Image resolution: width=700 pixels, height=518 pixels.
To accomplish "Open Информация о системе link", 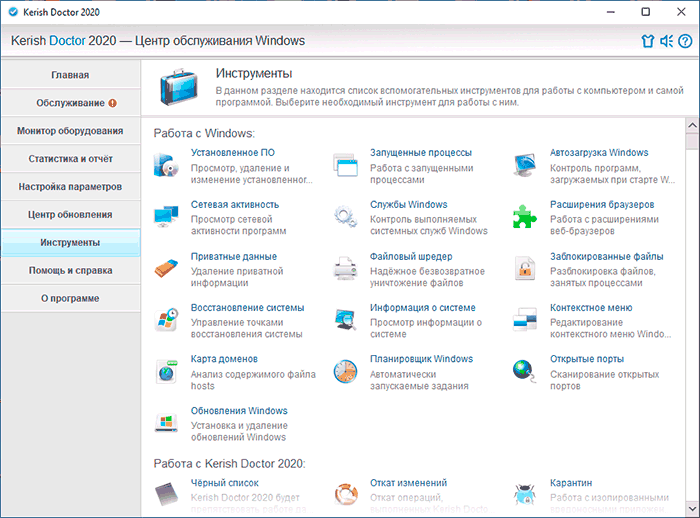I will tap(423, 308).
